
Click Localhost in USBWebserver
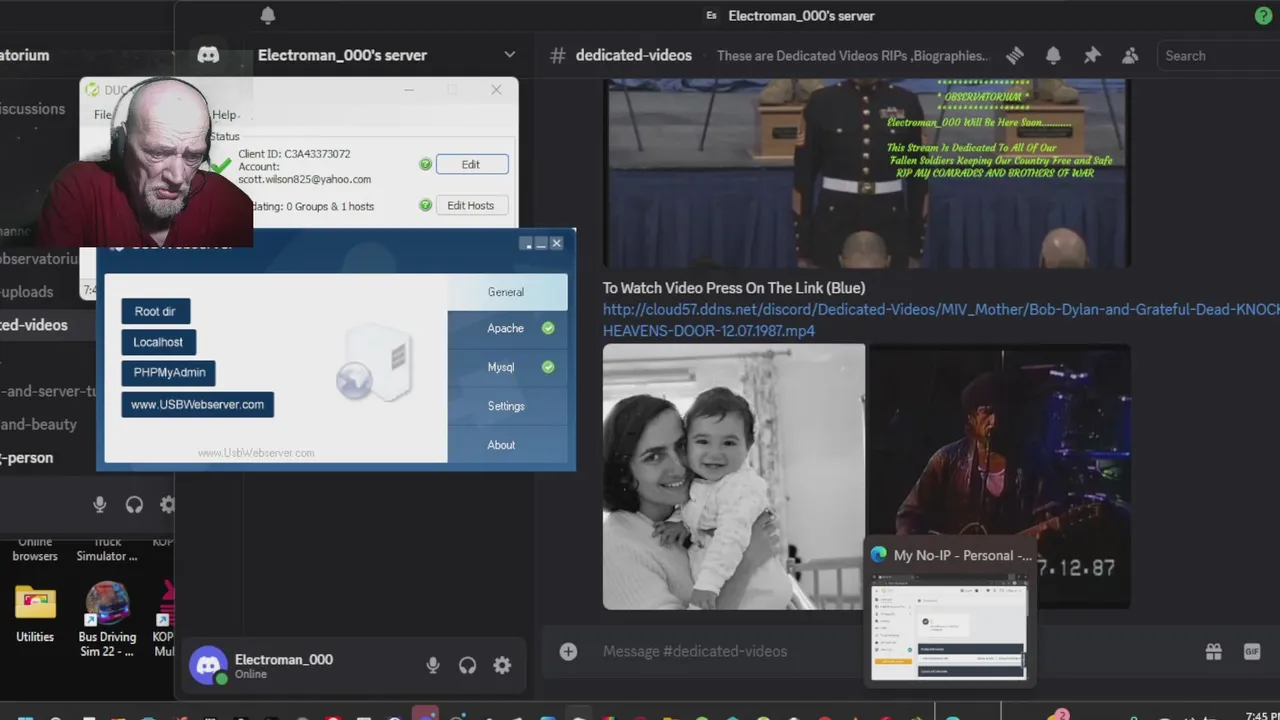158,342
